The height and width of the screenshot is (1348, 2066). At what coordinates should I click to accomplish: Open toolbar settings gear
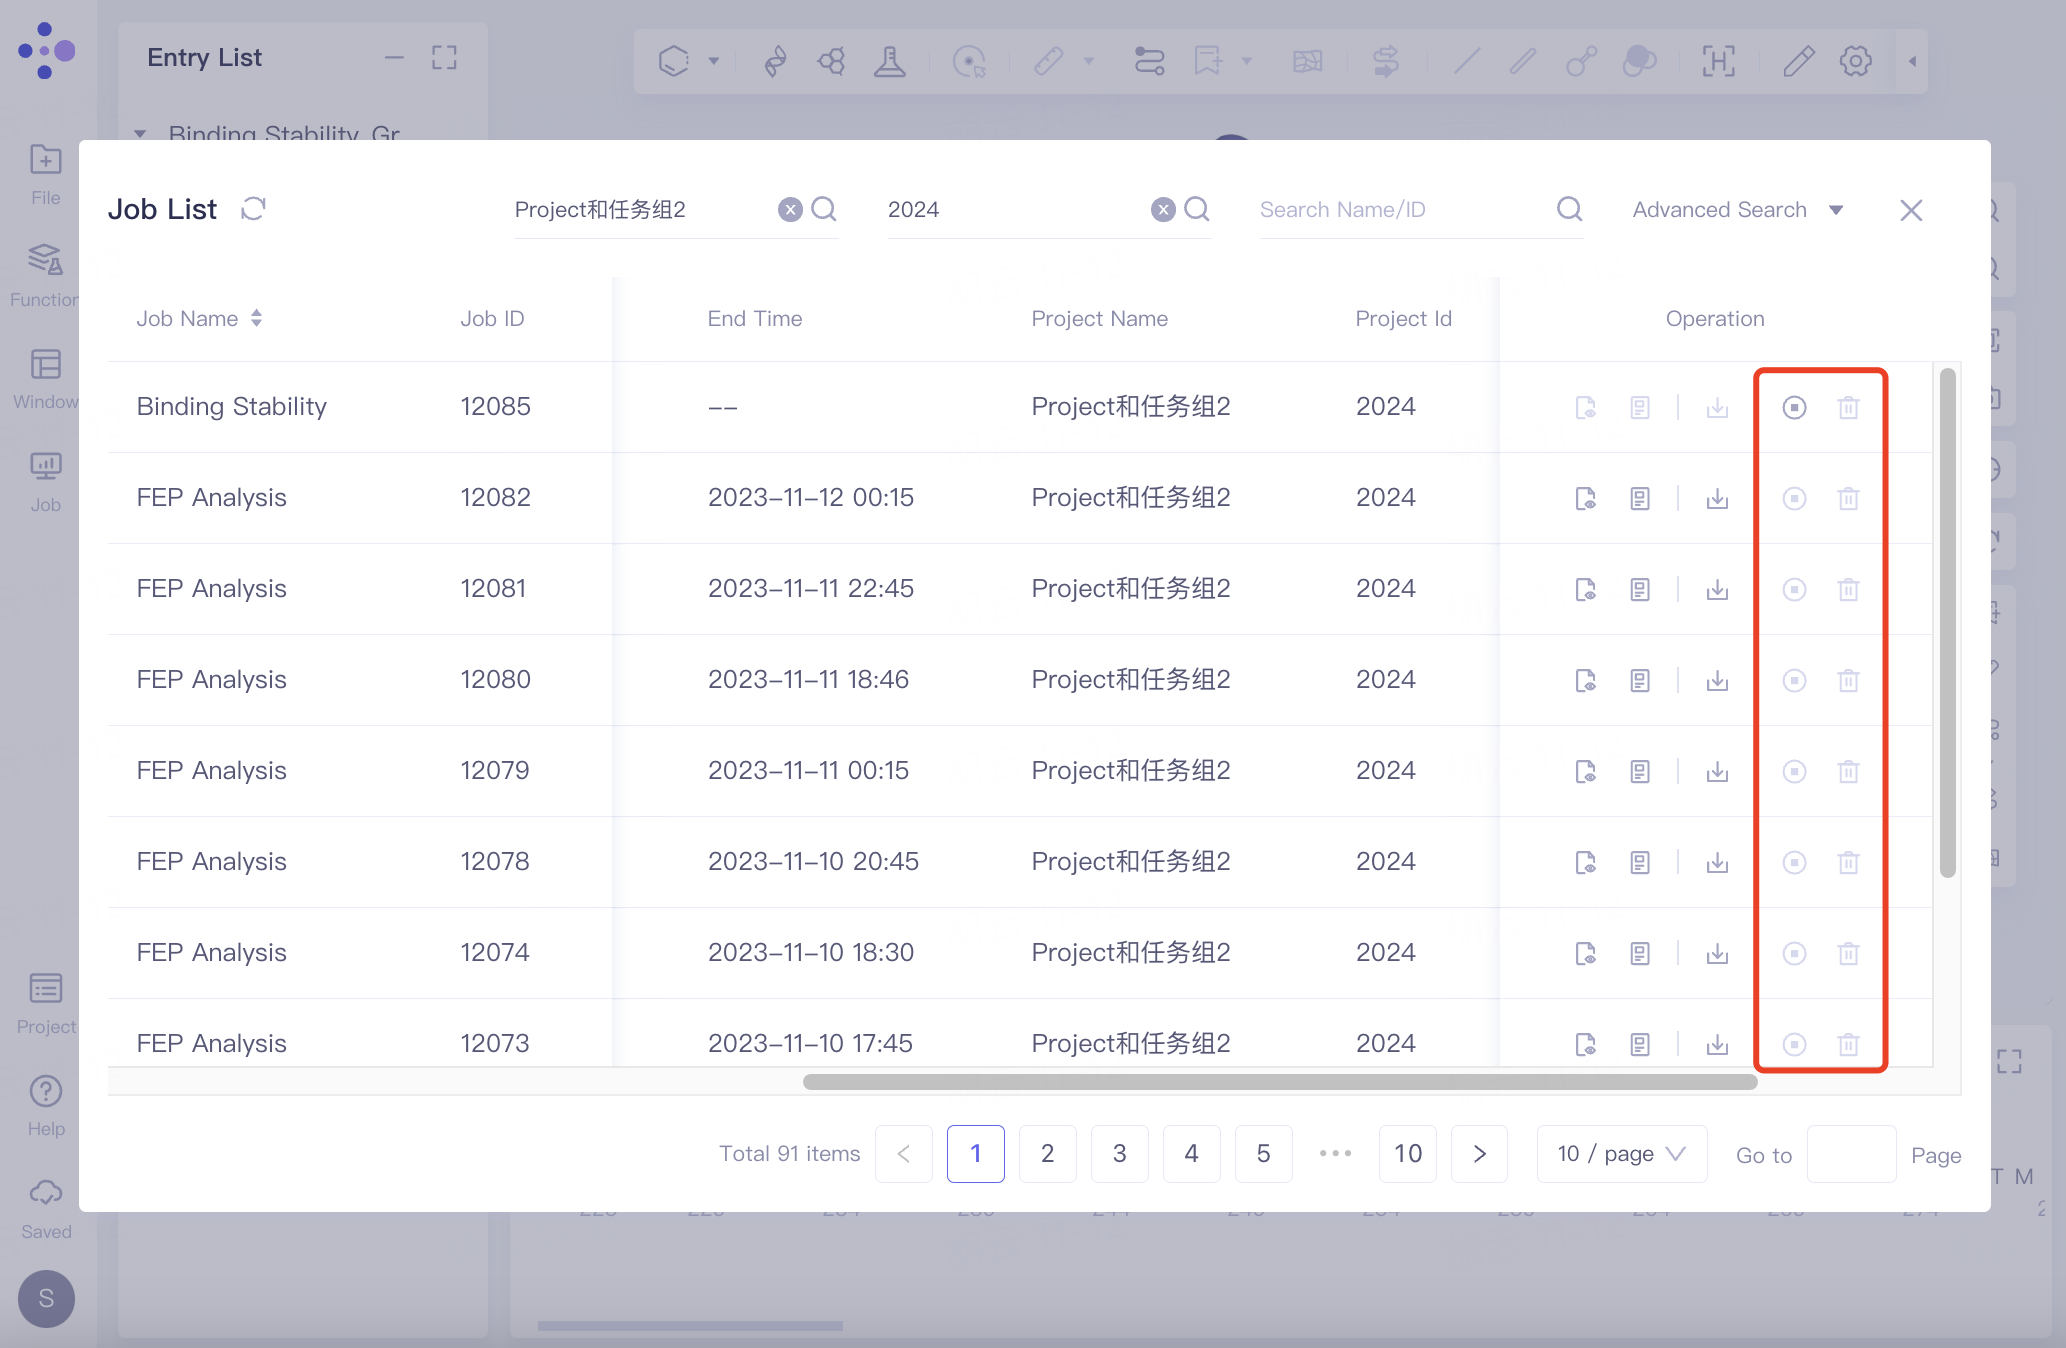point(1856,61)
